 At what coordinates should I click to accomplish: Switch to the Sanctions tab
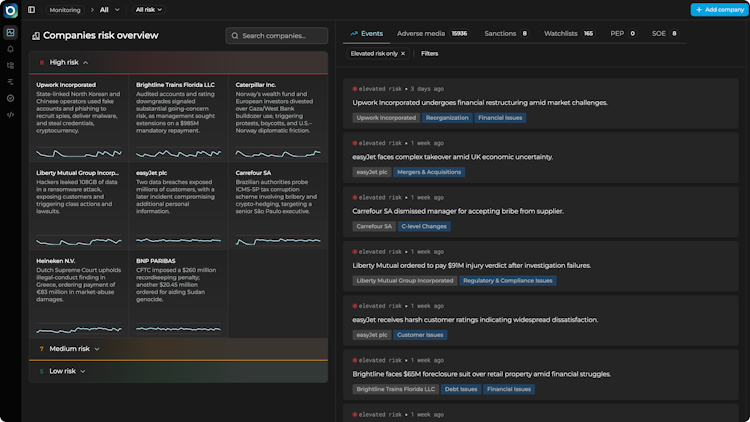(x=506, y=33)
